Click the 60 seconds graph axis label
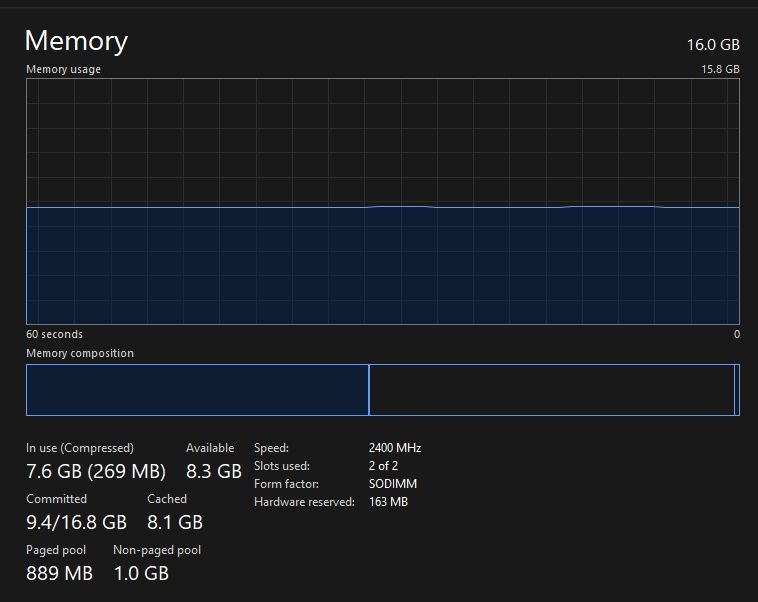Screen dimensions: 758x602 tap(54, 334)
